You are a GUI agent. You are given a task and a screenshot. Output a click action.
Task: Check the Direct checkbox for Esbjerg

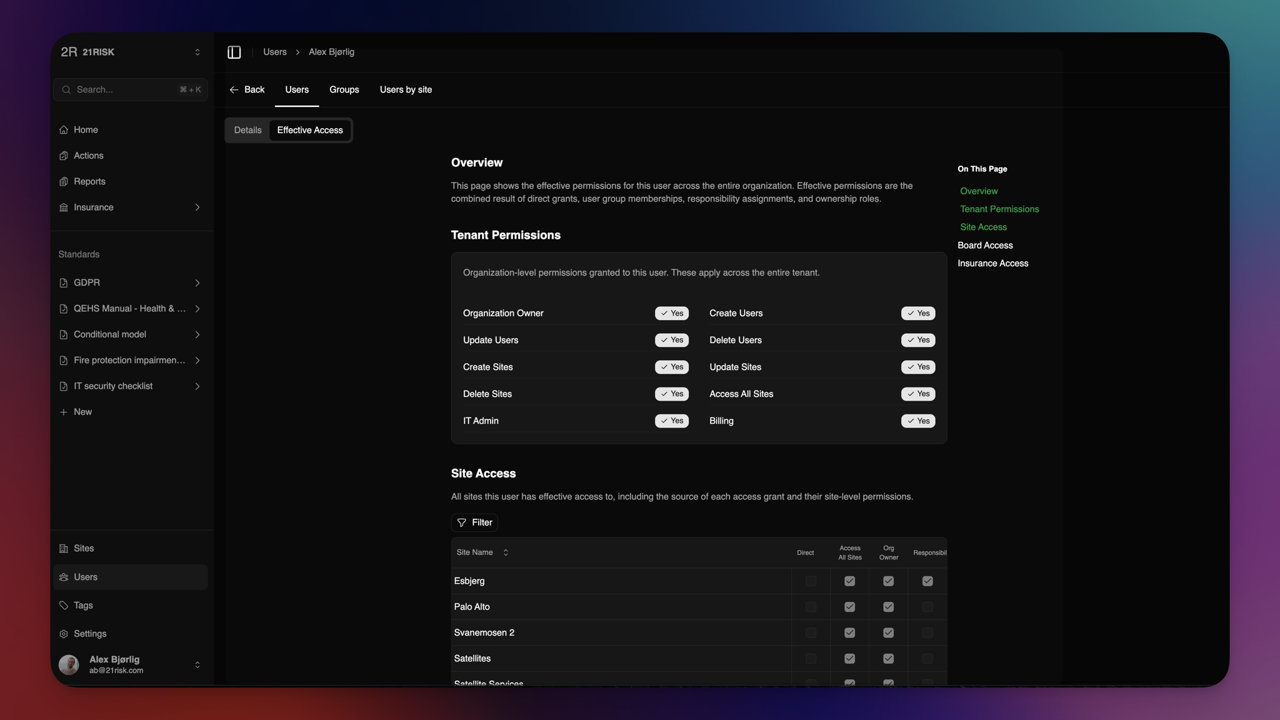click(x=811, y=580)
